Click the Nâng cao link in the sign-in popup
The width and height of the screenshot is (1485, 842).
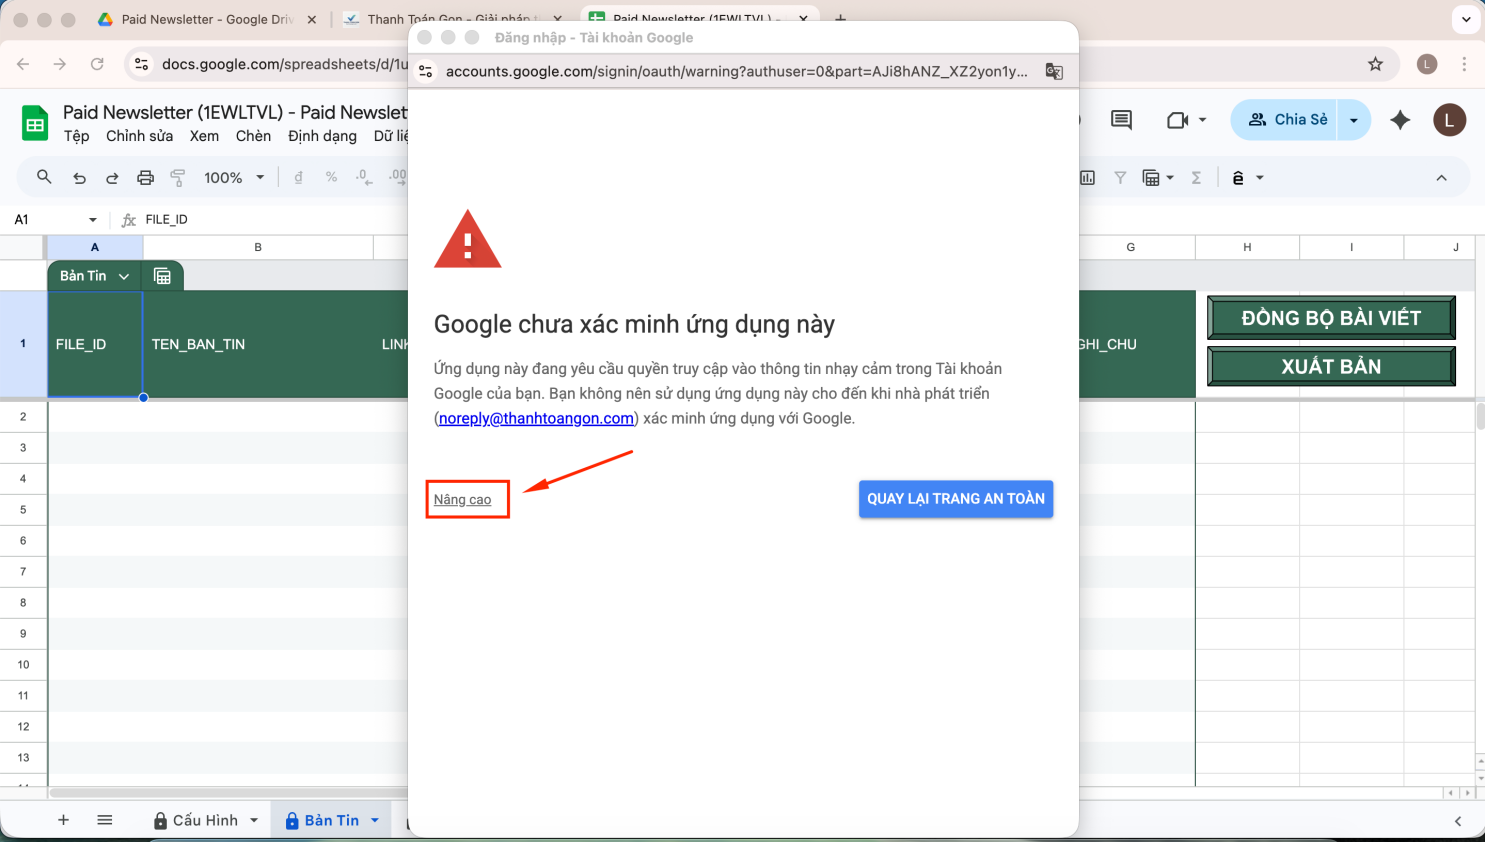(x=462, y=499)
